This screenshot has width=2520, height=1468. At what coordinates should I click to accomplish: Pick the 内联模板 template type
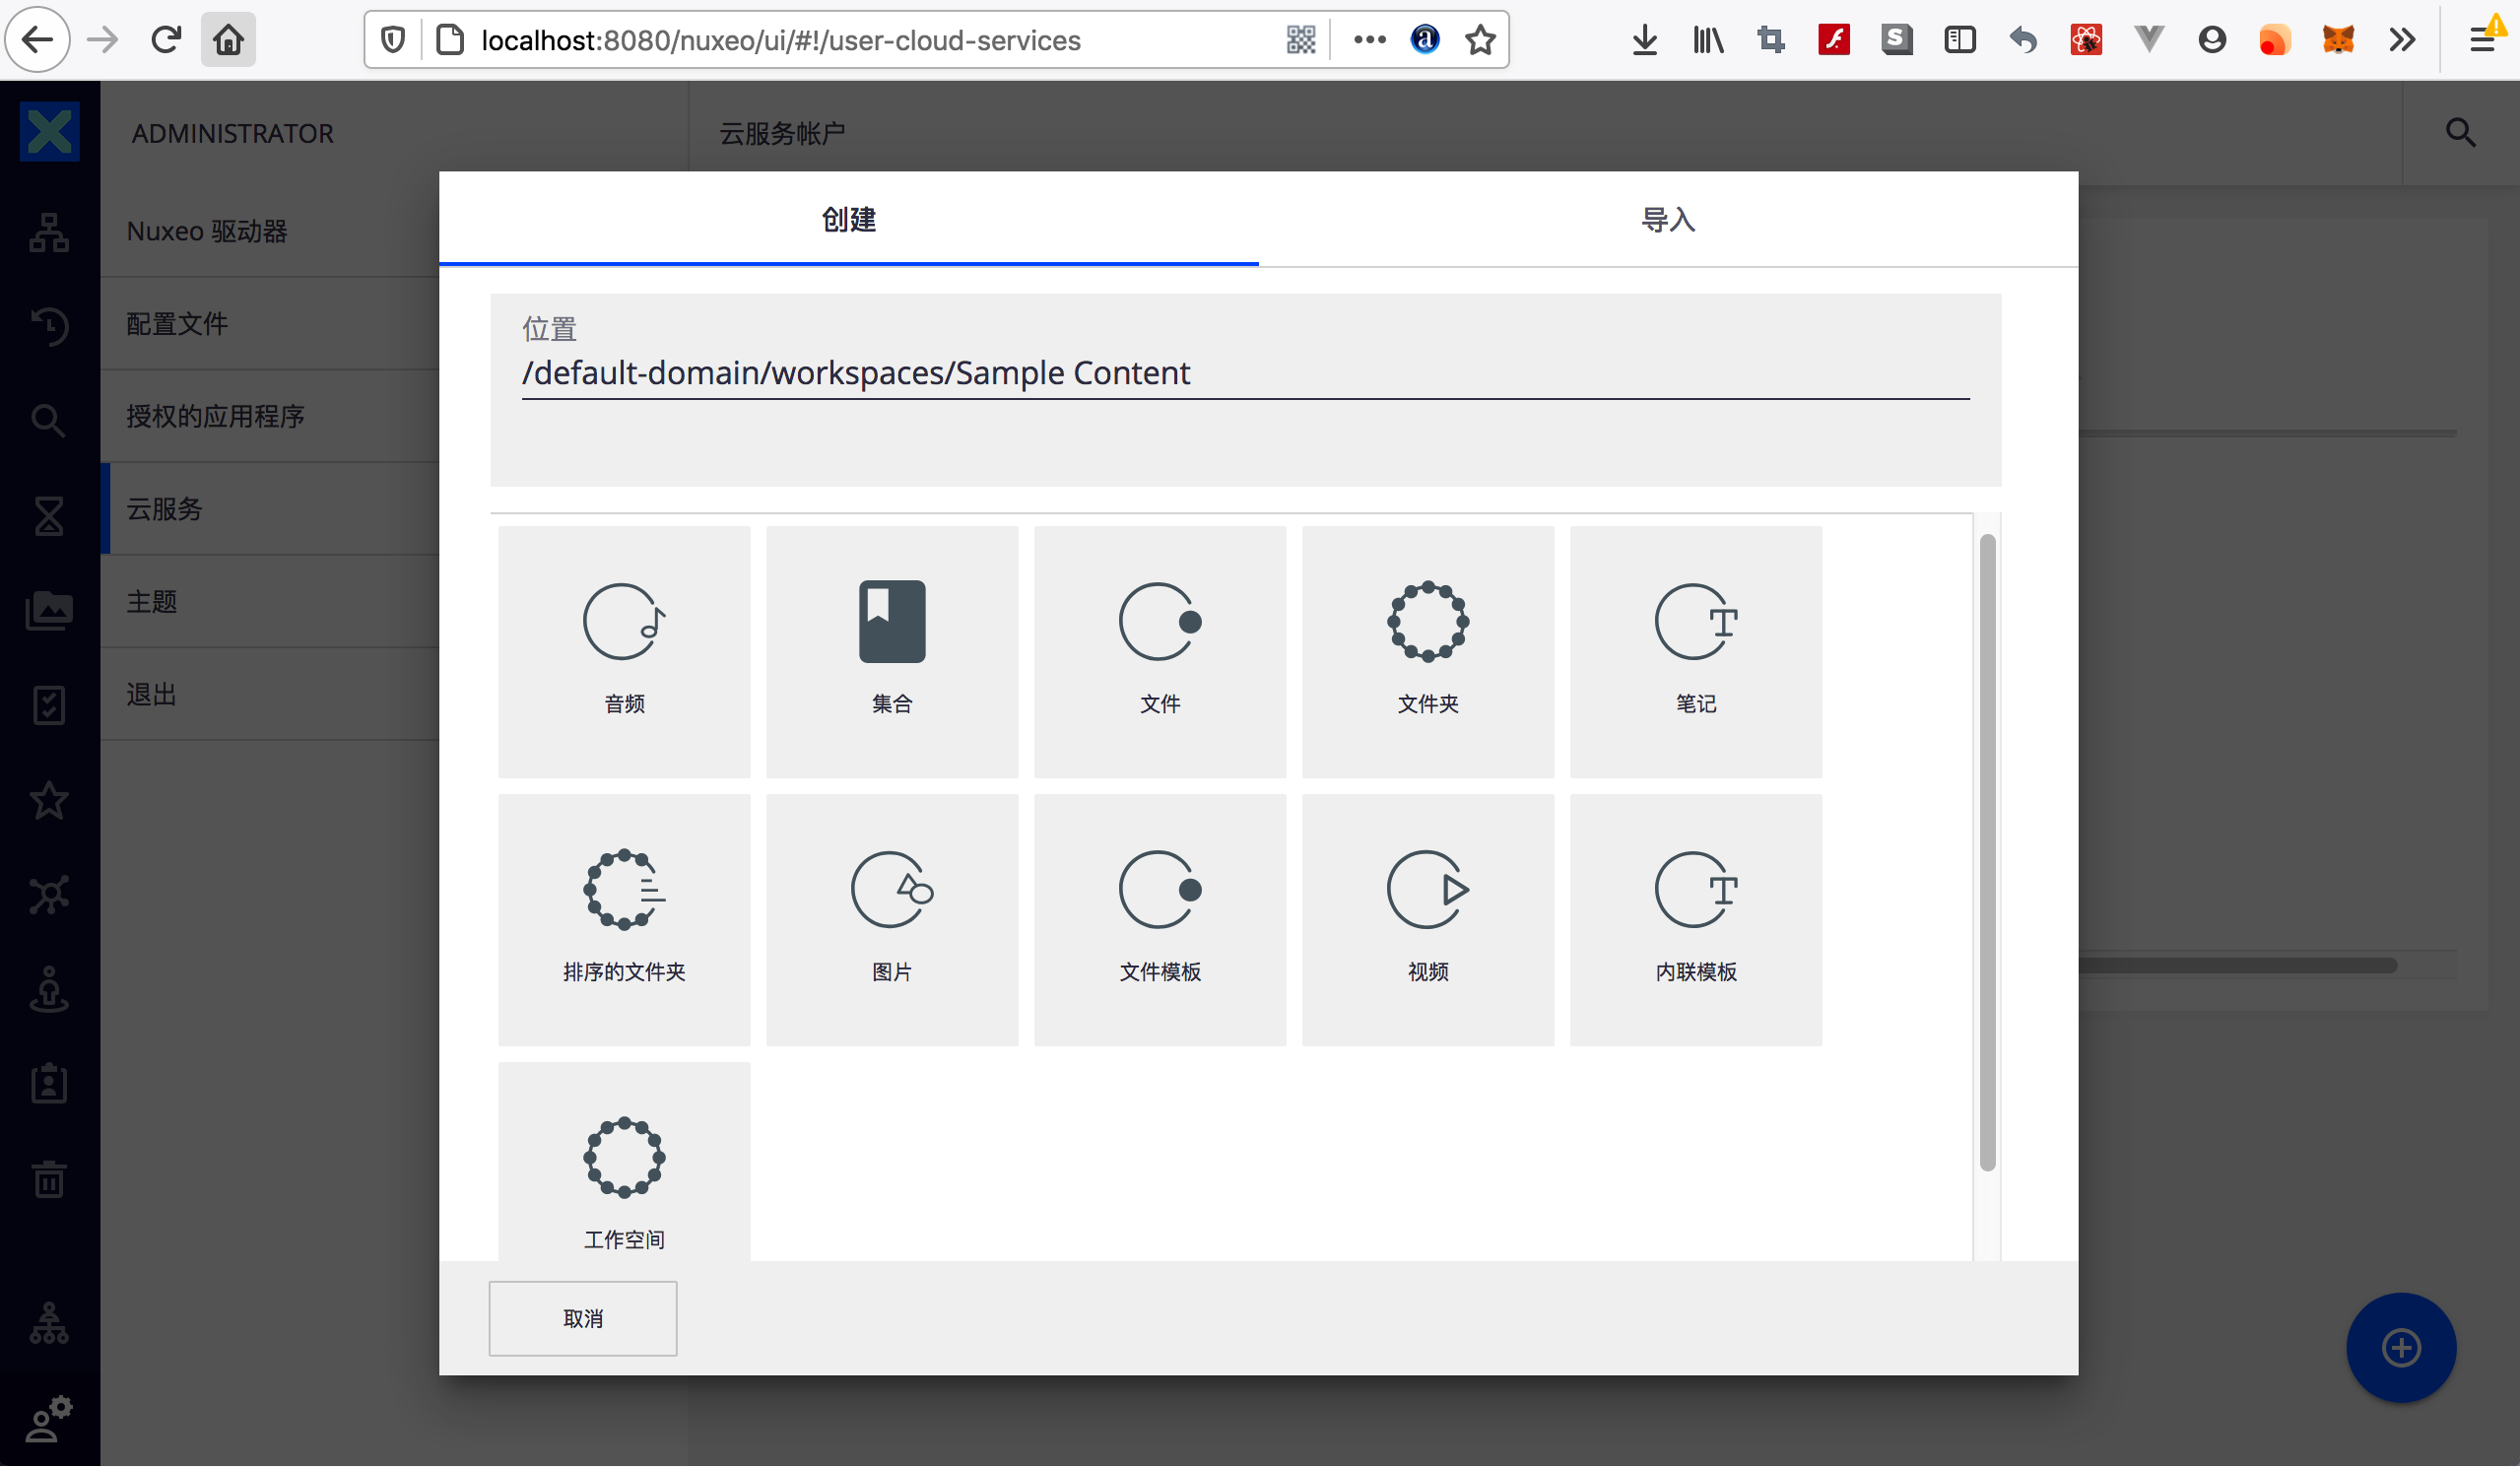1696,919
